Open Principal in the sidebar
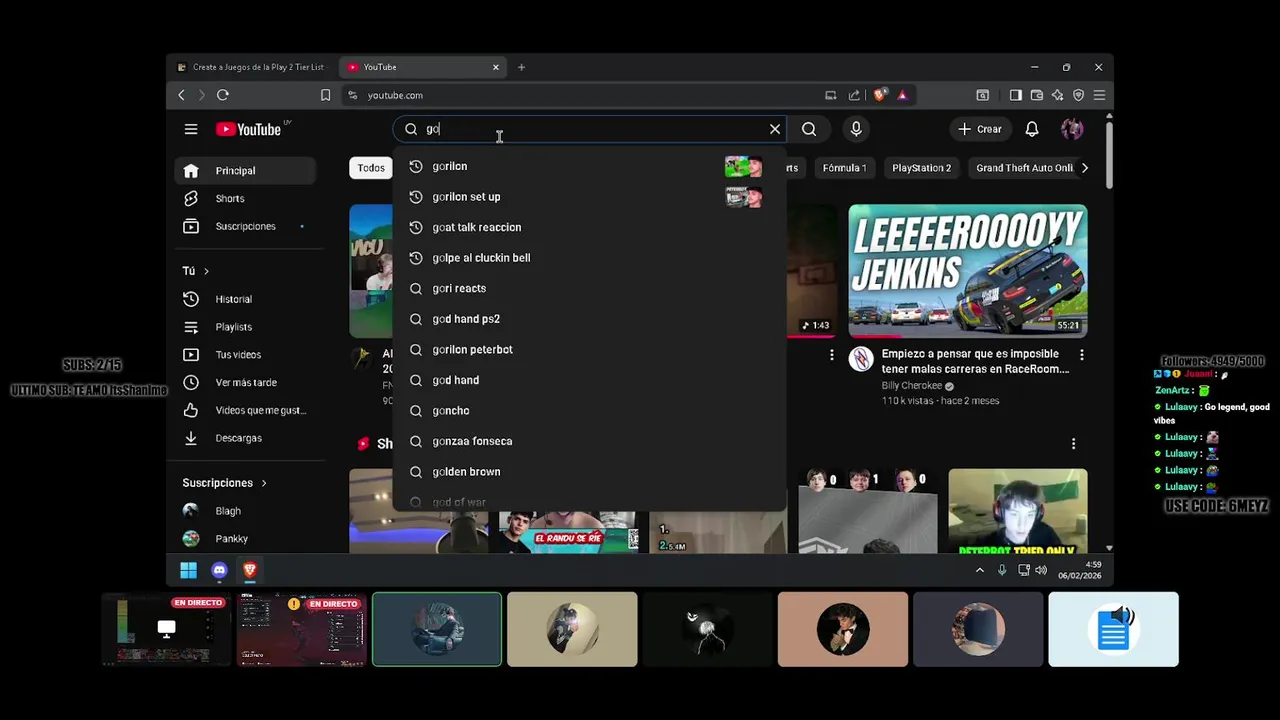Viewport: 1280px width, 720px height. click(246, 171)
